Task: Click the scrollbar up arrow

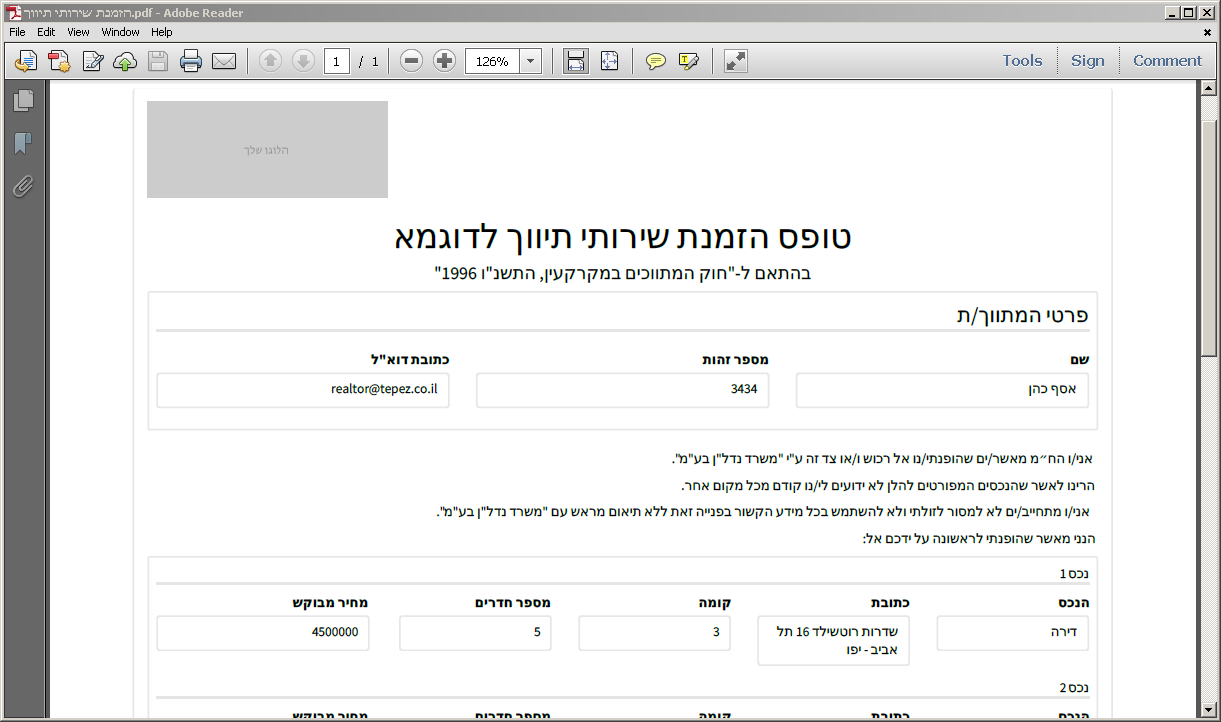Action: pos(1209,89)
